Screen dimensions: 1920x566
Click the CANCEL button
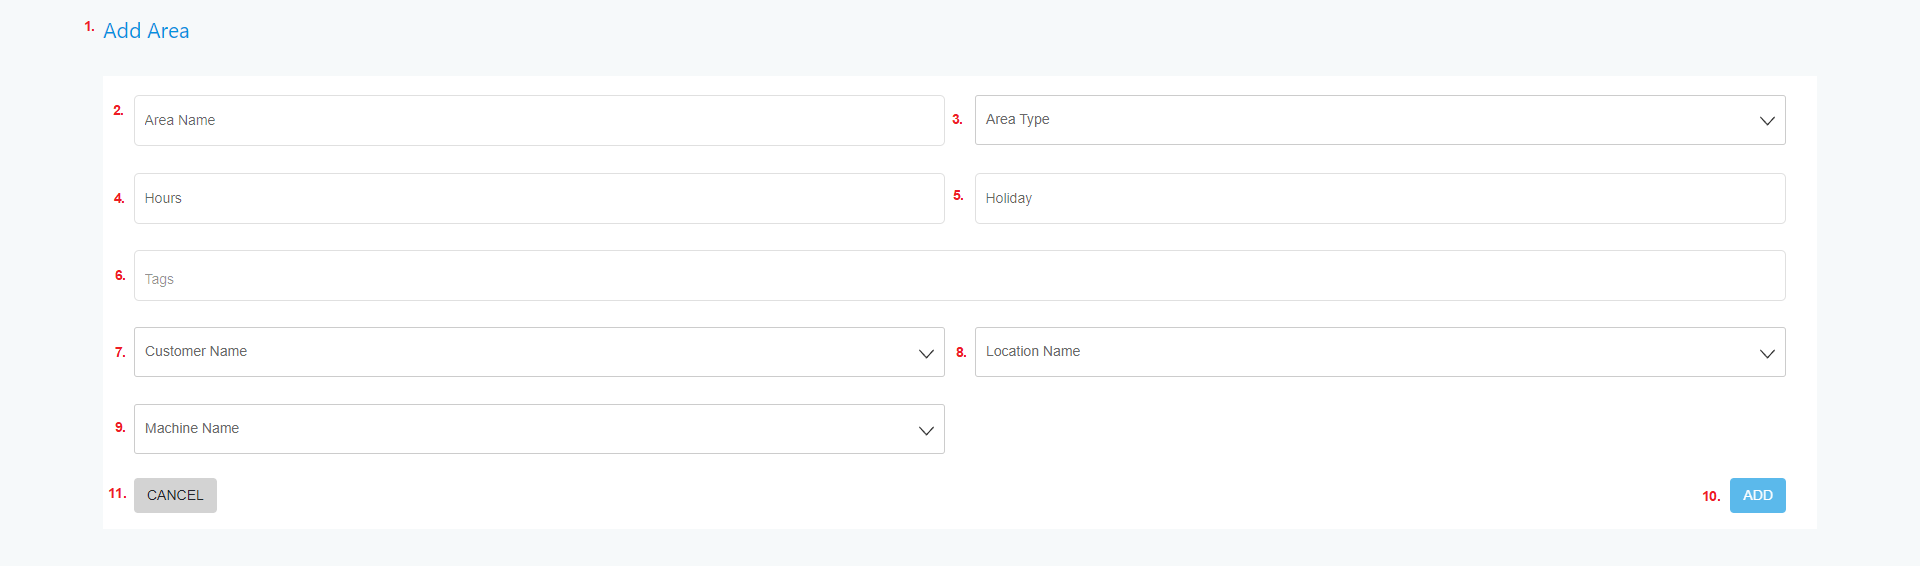point(175,495)
